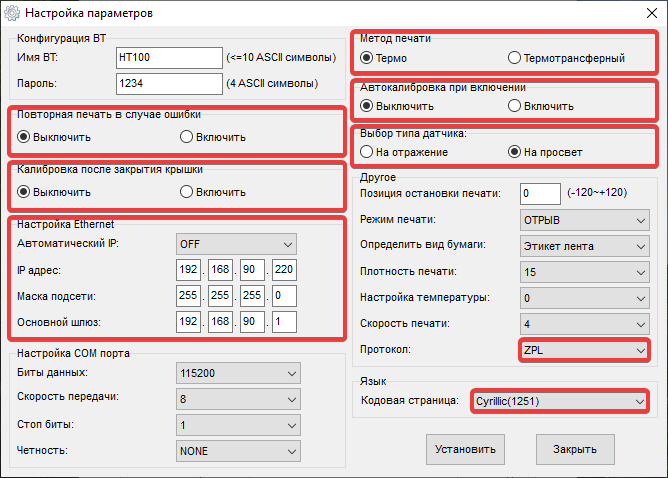Click the settings gear icon in title bar
The image size is (668, 478).
(12, 13)
